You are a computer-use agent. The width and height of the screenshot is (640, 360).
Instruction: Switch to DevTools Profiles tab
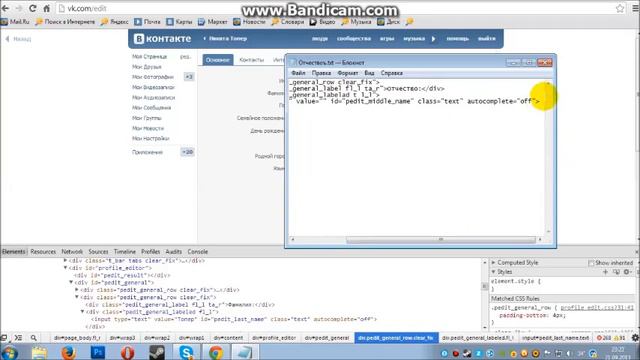tap(151, 251)
